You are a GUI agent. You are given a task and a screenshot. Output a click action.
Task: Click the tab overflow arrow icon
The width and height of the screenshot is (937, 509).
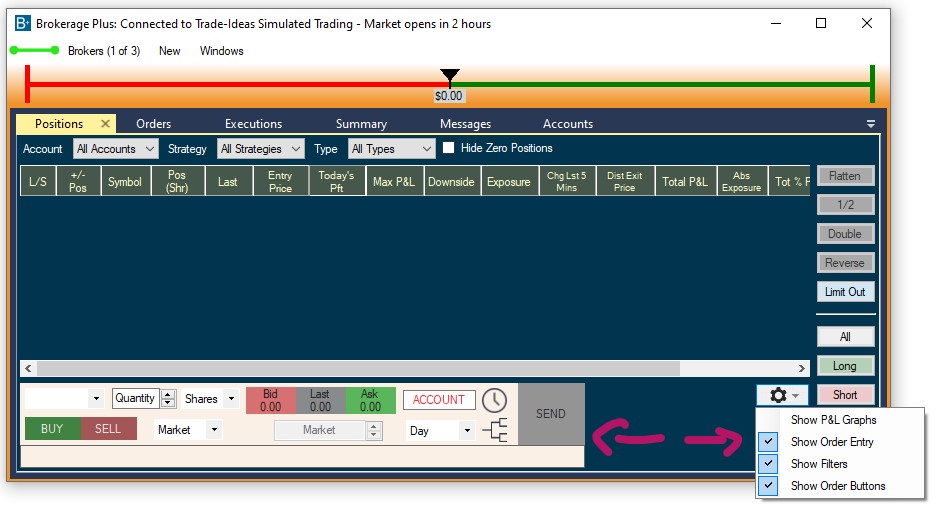point(870,124)
